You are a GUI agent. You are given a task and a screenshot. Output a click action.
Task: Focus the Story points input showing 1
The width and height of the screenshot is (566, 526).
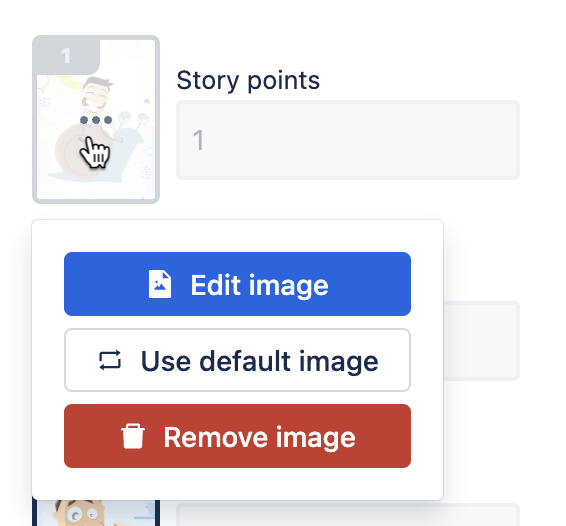pyautogui.click(x=348, y=140)
